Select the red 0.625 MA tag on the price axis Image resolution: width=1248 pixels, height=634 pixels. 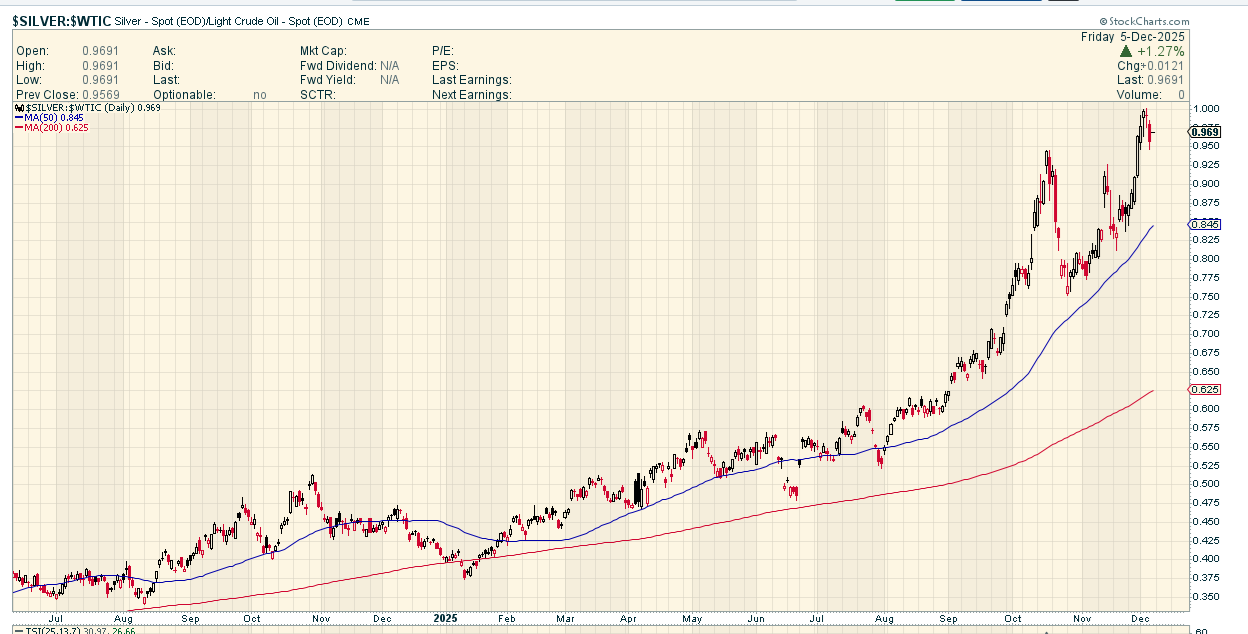click(x=1205, y=389)
